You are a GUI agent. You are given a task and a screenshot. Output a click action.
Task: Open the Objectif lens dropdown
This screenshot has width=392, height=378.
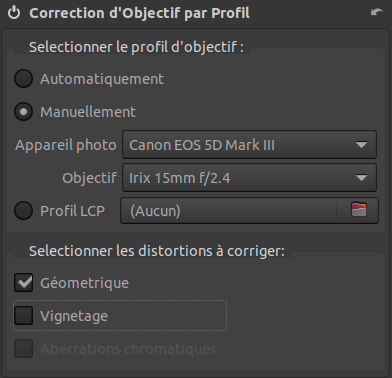[x=249, y=178]
